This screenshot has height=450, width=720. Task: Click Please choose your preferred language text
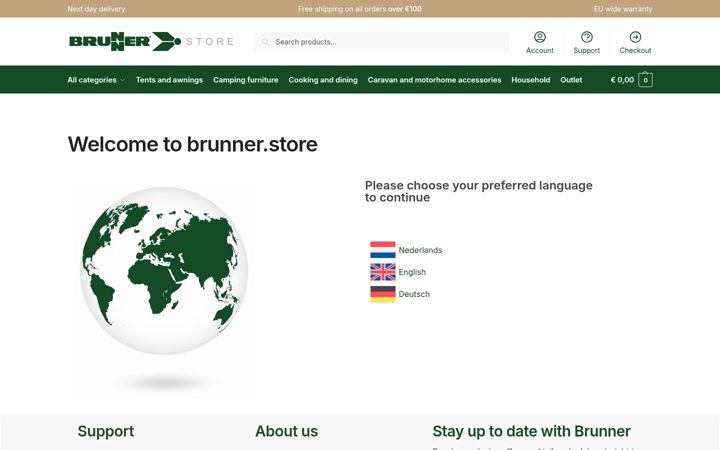(x=478, y=191)
